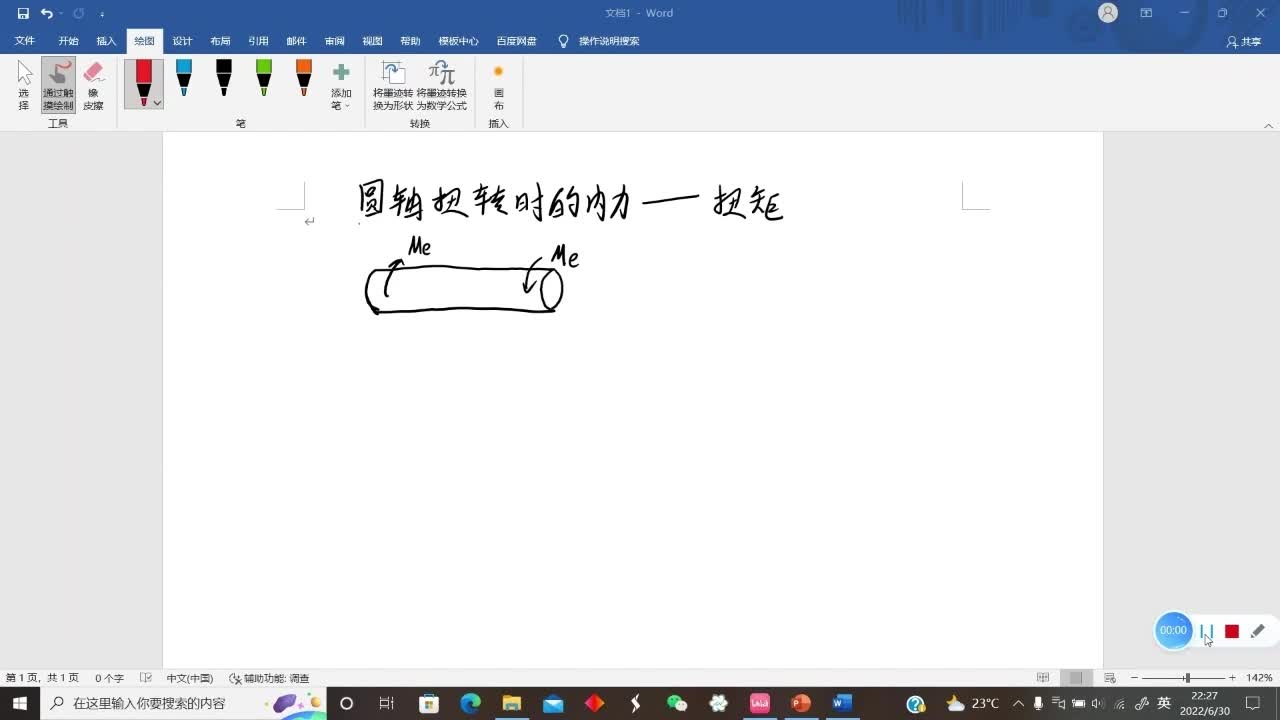Click the word count 0 个字
This screenshot has width=1280, height=720.
click(109, 678)
